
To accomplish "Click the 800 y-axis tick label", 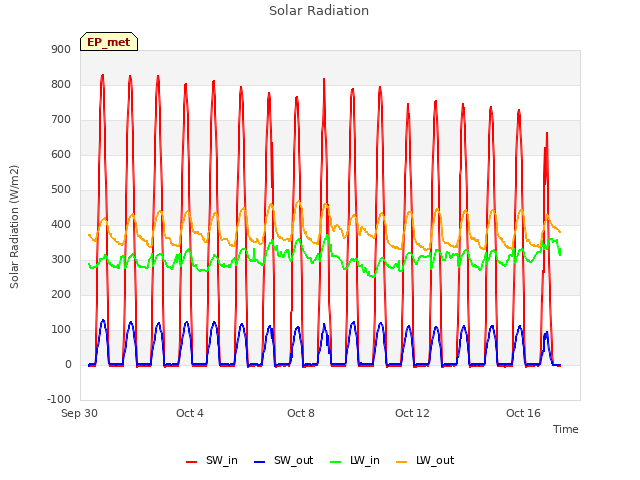I will click(x=61, y=85).
